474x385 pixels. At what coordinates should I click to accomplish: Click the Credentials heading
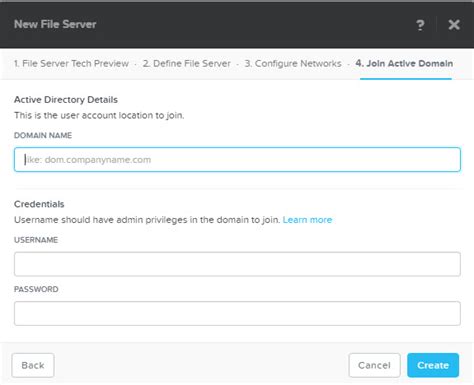[39, 204]
